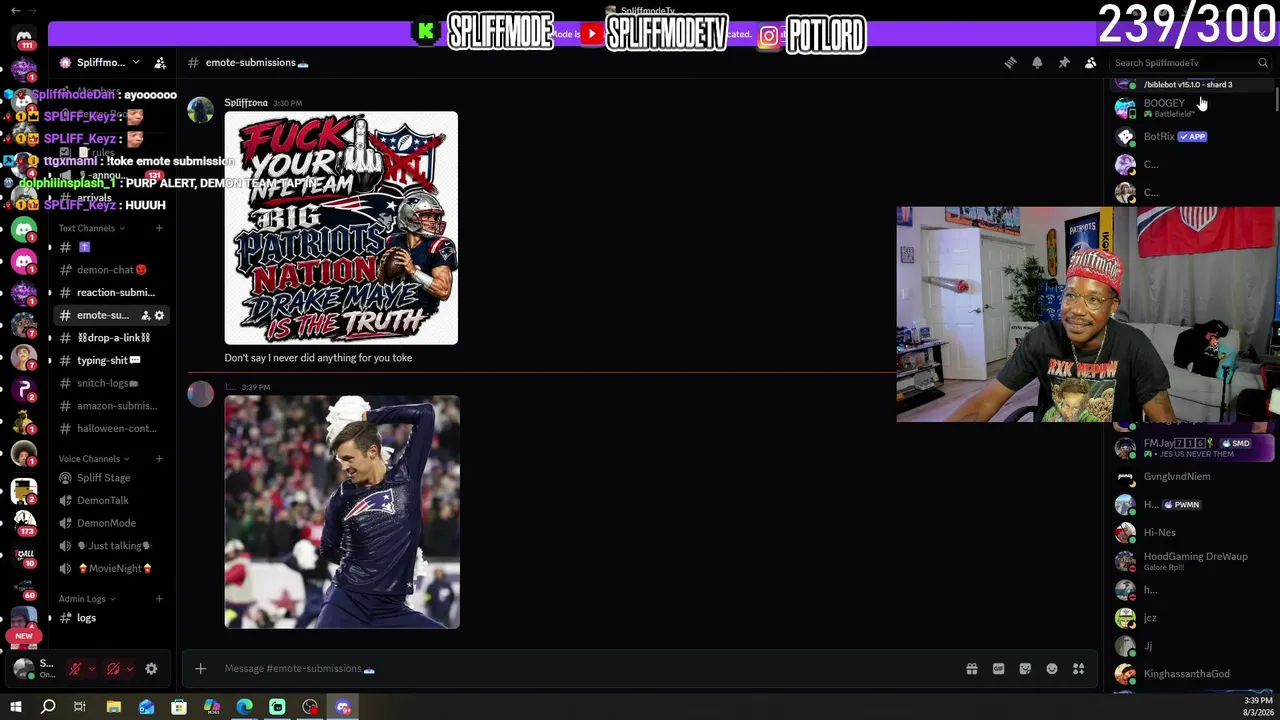The width and height of the screenshot is (1280, 720).
Task: Go to the typing-shit channel
Action: [x=110, y=361]
